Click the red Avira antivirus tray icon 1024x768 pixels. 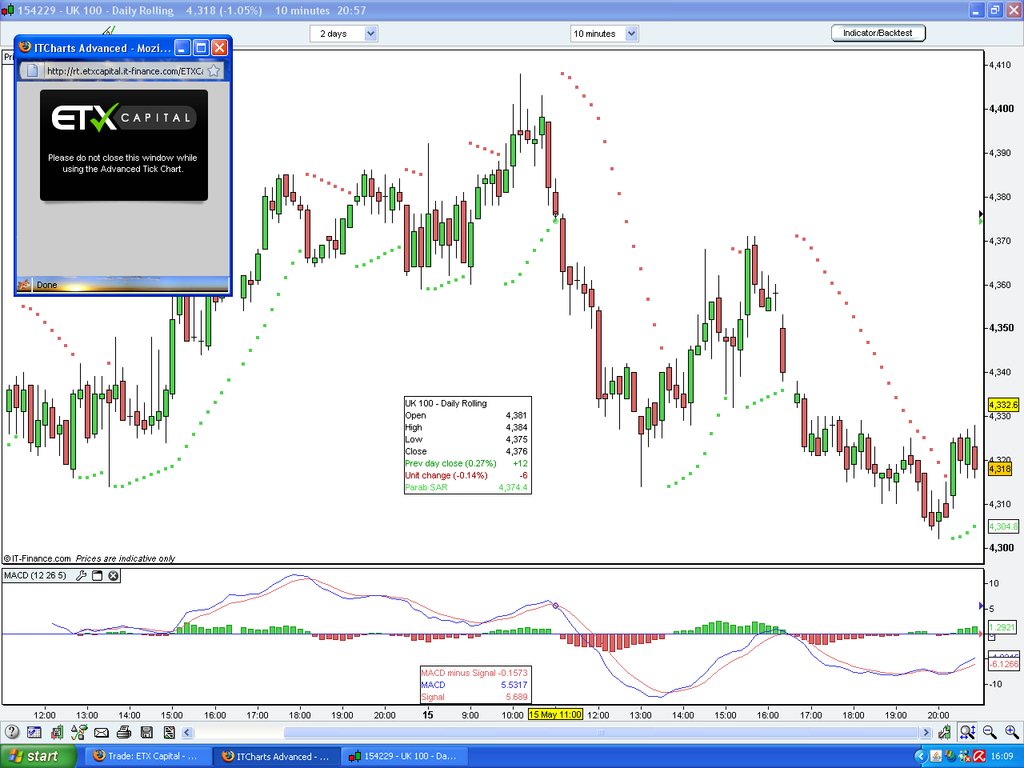click(979, 756)
